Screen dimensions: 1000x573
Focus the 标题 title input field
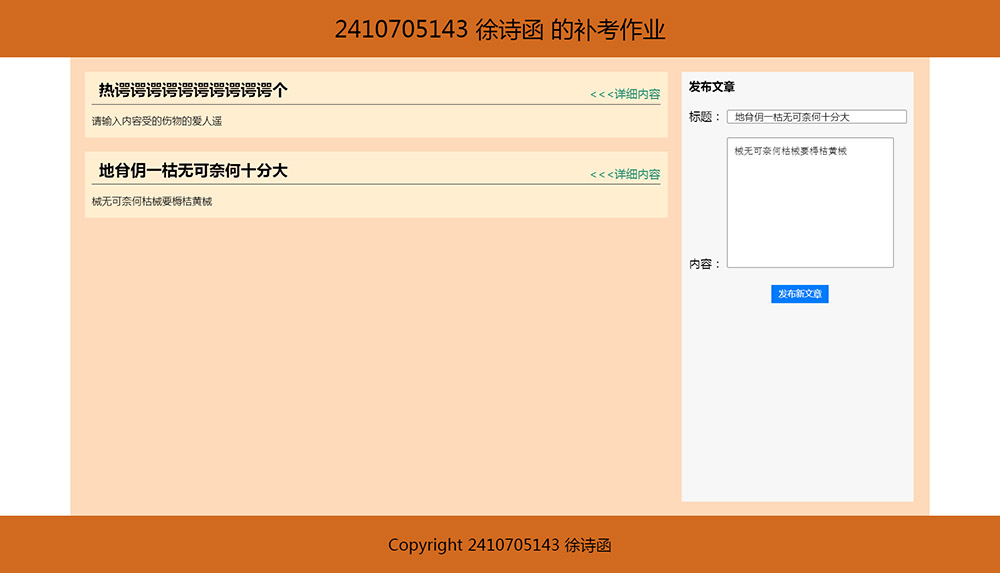(x=816, y=117)
